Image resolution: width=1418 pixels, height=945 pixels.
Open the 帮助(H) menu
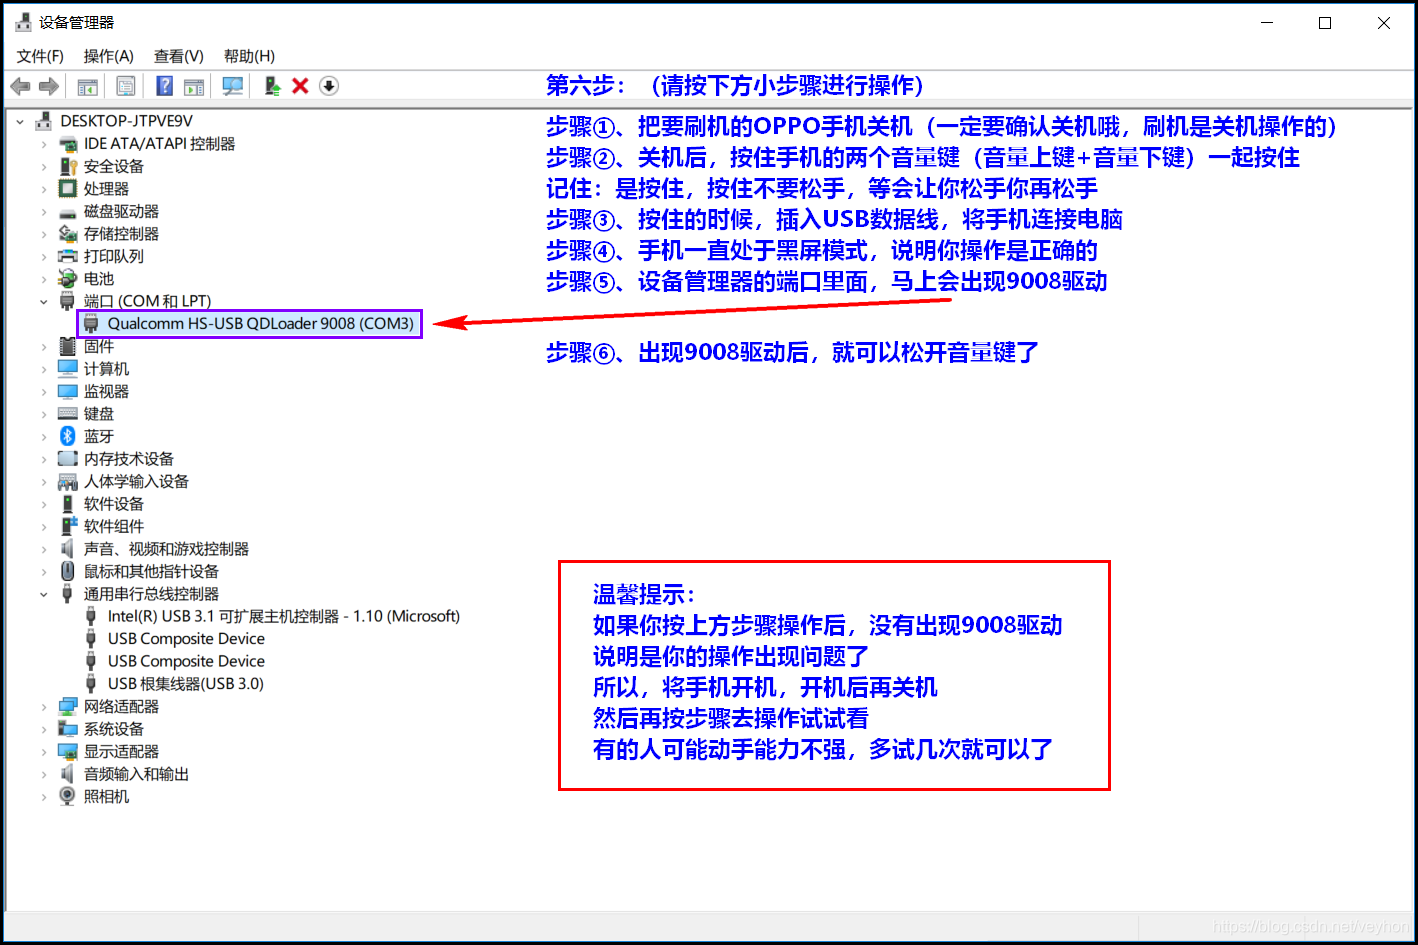249,56
